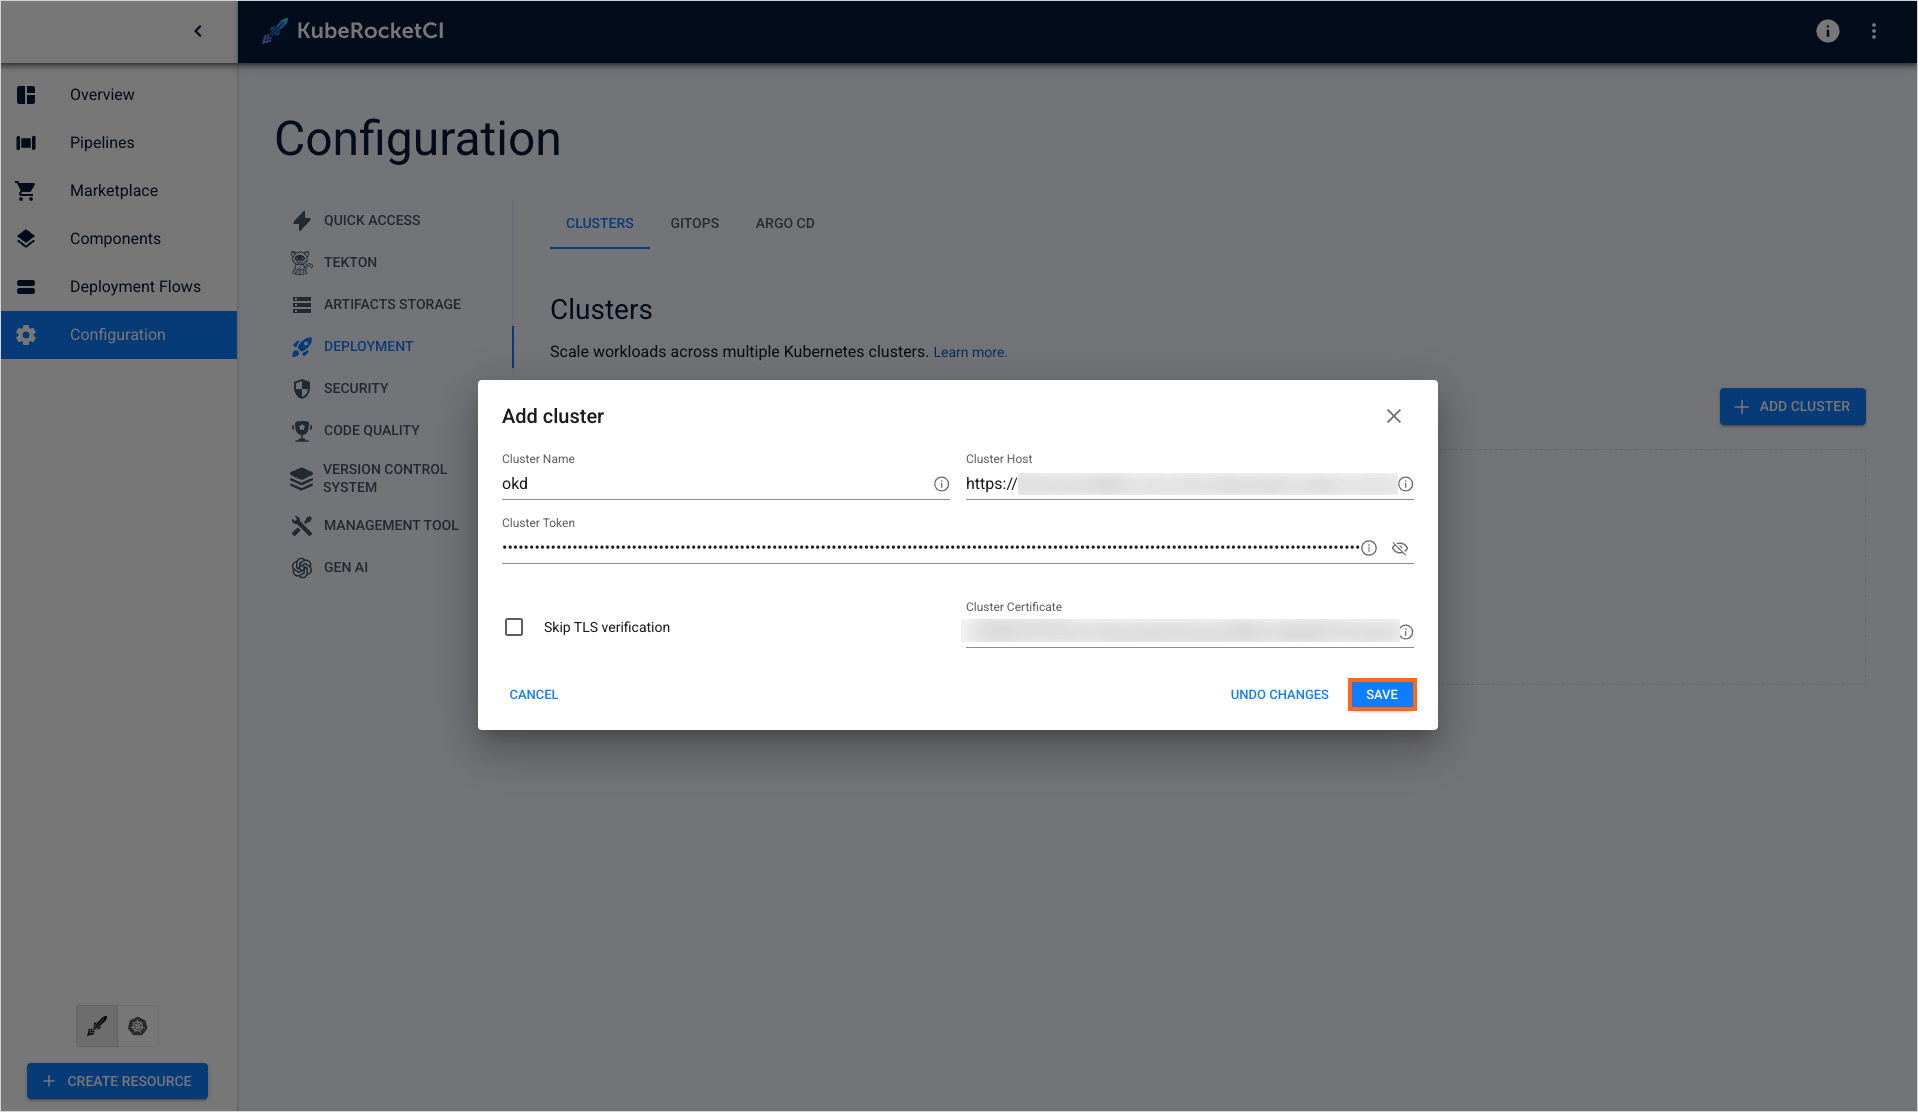Switch to the GitOps tab
The width and height of the screenshot is (1918, 1112).
coord(694,223)
